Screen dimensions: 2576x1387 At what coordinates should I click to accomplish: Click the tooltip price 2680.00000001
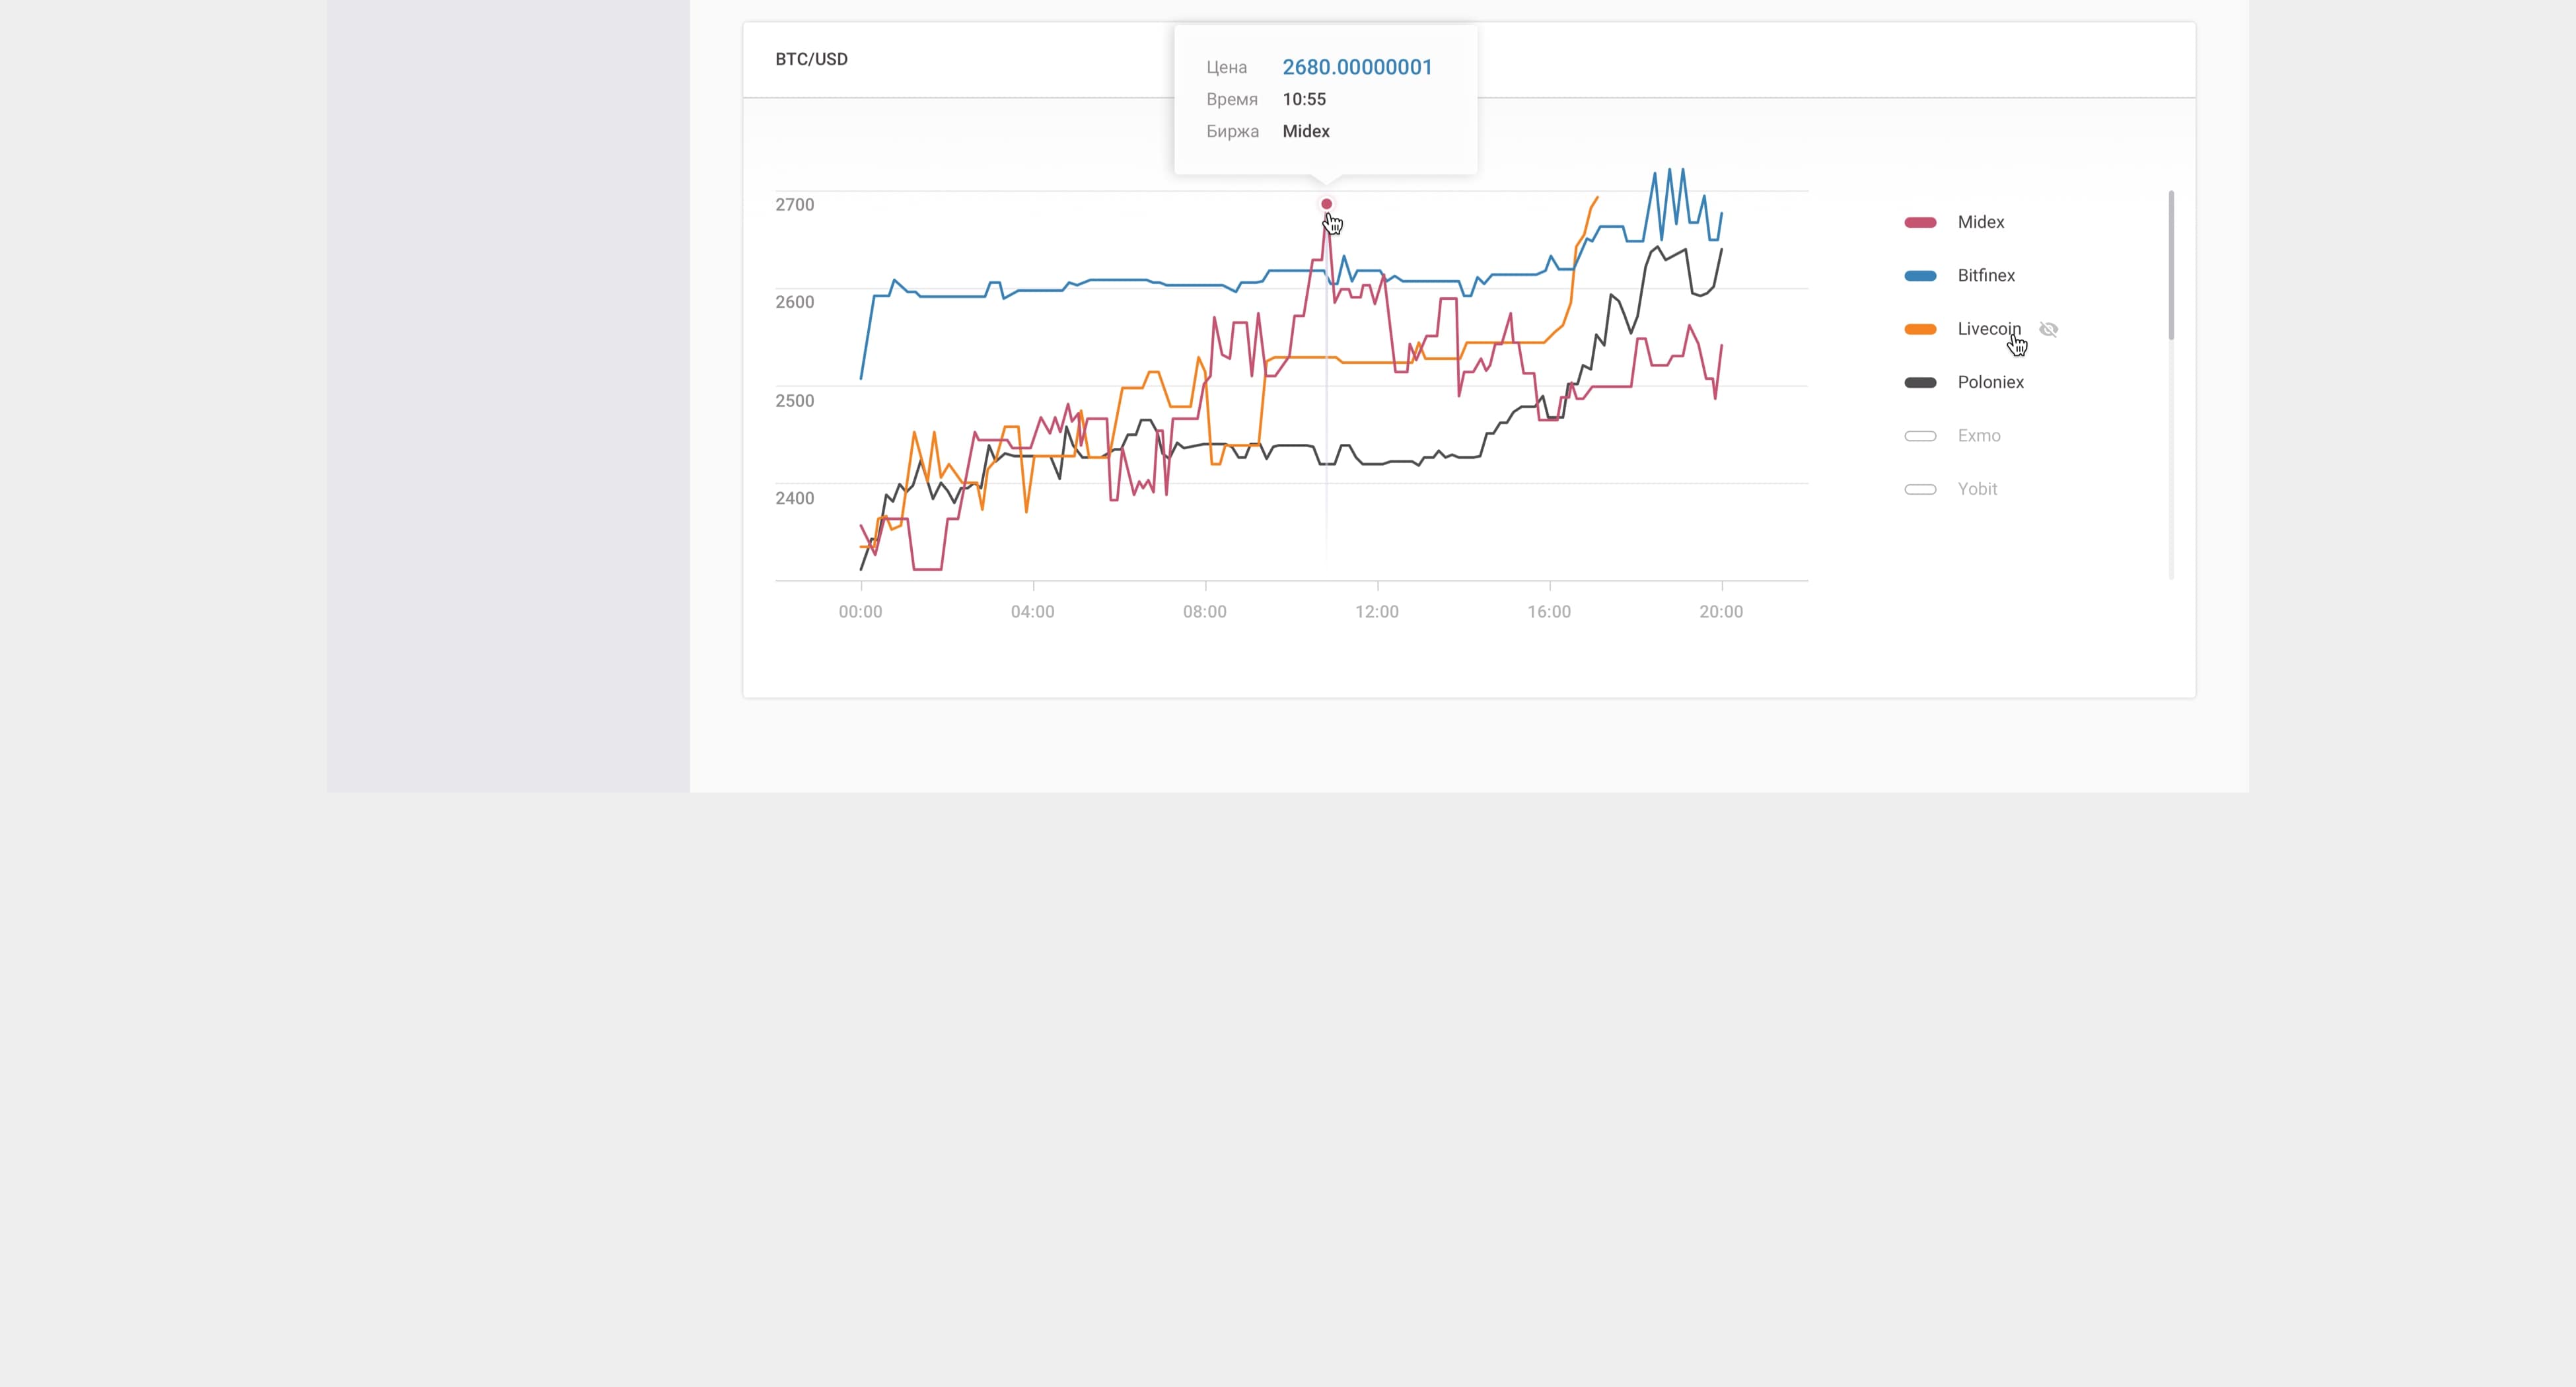click(1357, 67)
